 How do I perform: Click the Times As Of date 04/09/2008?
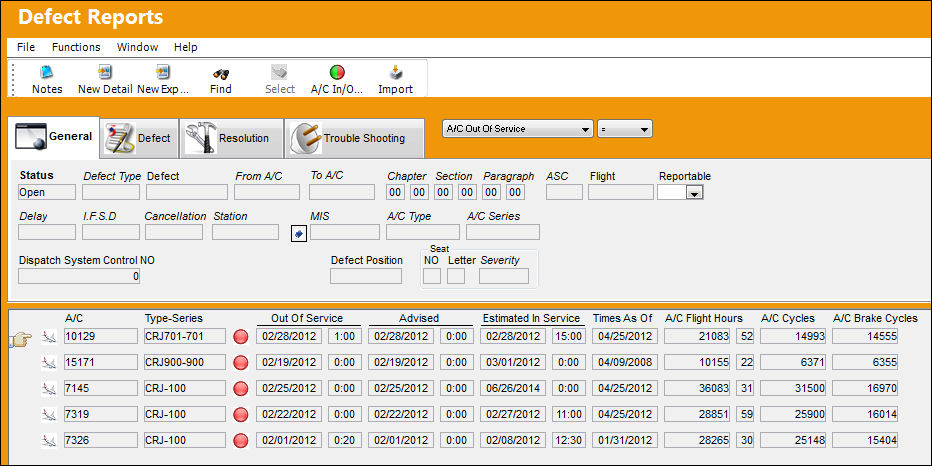tap(625, 362)
